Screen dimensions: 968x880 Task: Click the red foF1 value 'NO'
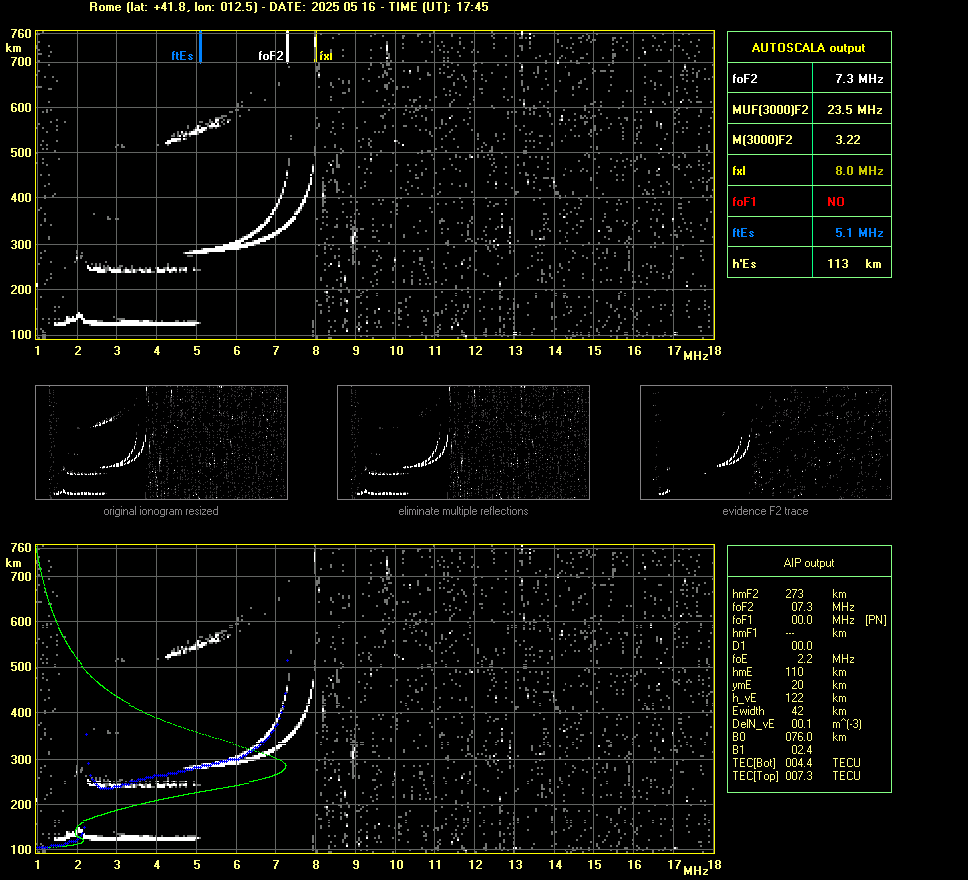pos(836,202)
